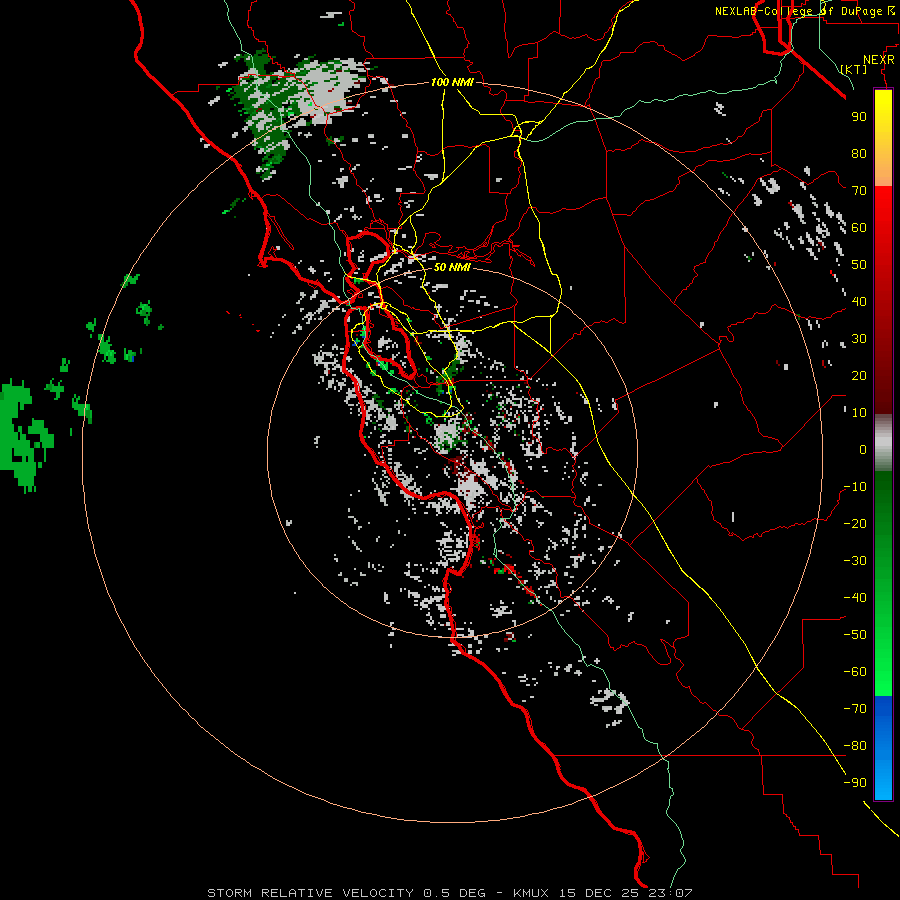Screen dimensions: 900x900
Task: Click the '-20' label on the velocity scale
Action: click(x=855, y=523)
